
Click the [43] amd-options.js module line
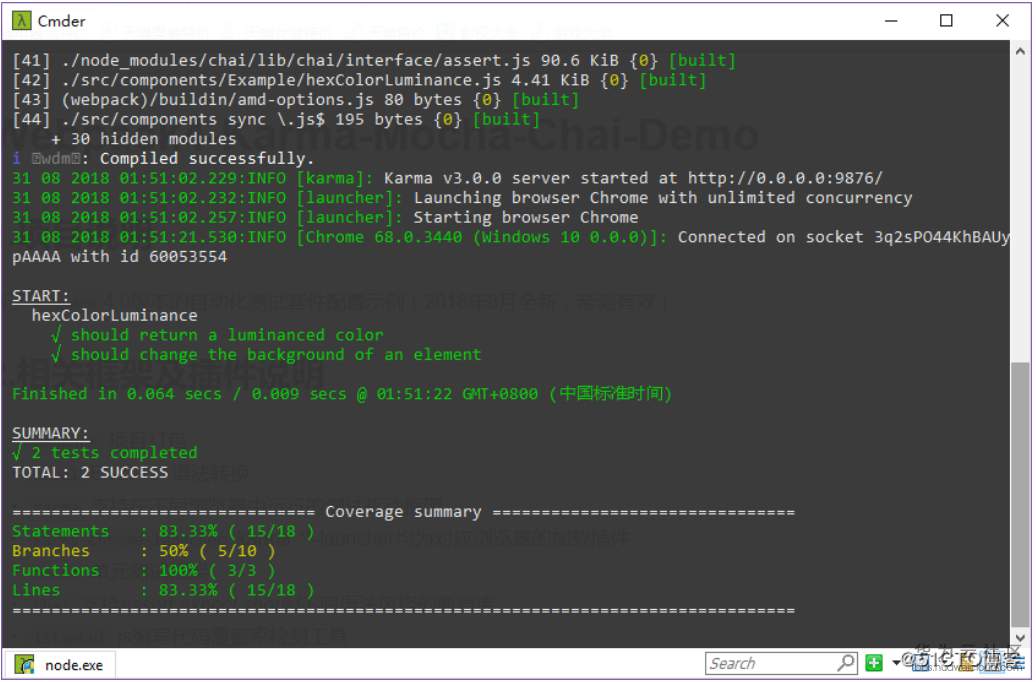(295, 100)
